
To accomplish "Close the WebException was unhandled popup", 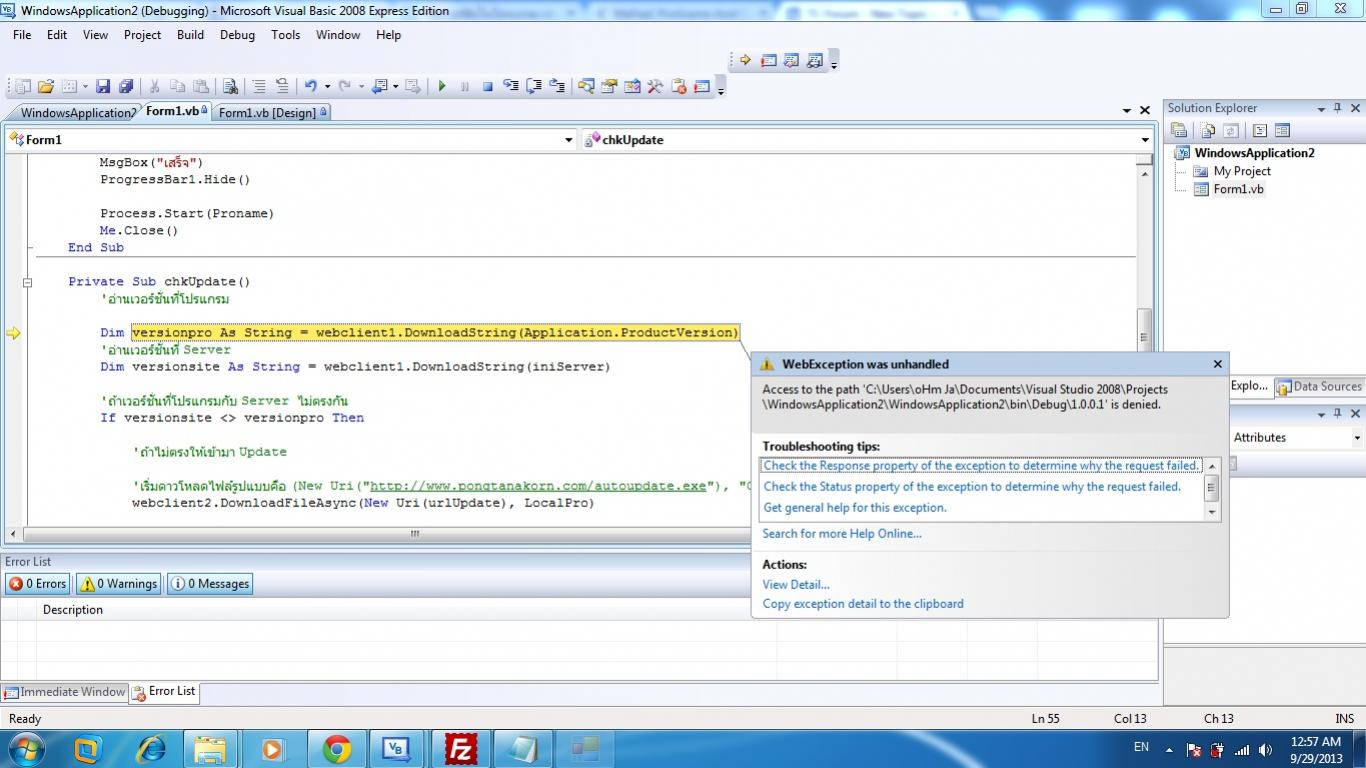I will (1217, 364).
